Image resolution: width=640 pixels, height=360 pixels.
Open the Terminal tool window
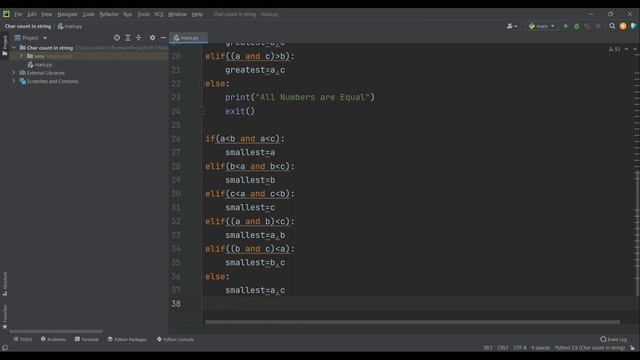tap(87, 339)
